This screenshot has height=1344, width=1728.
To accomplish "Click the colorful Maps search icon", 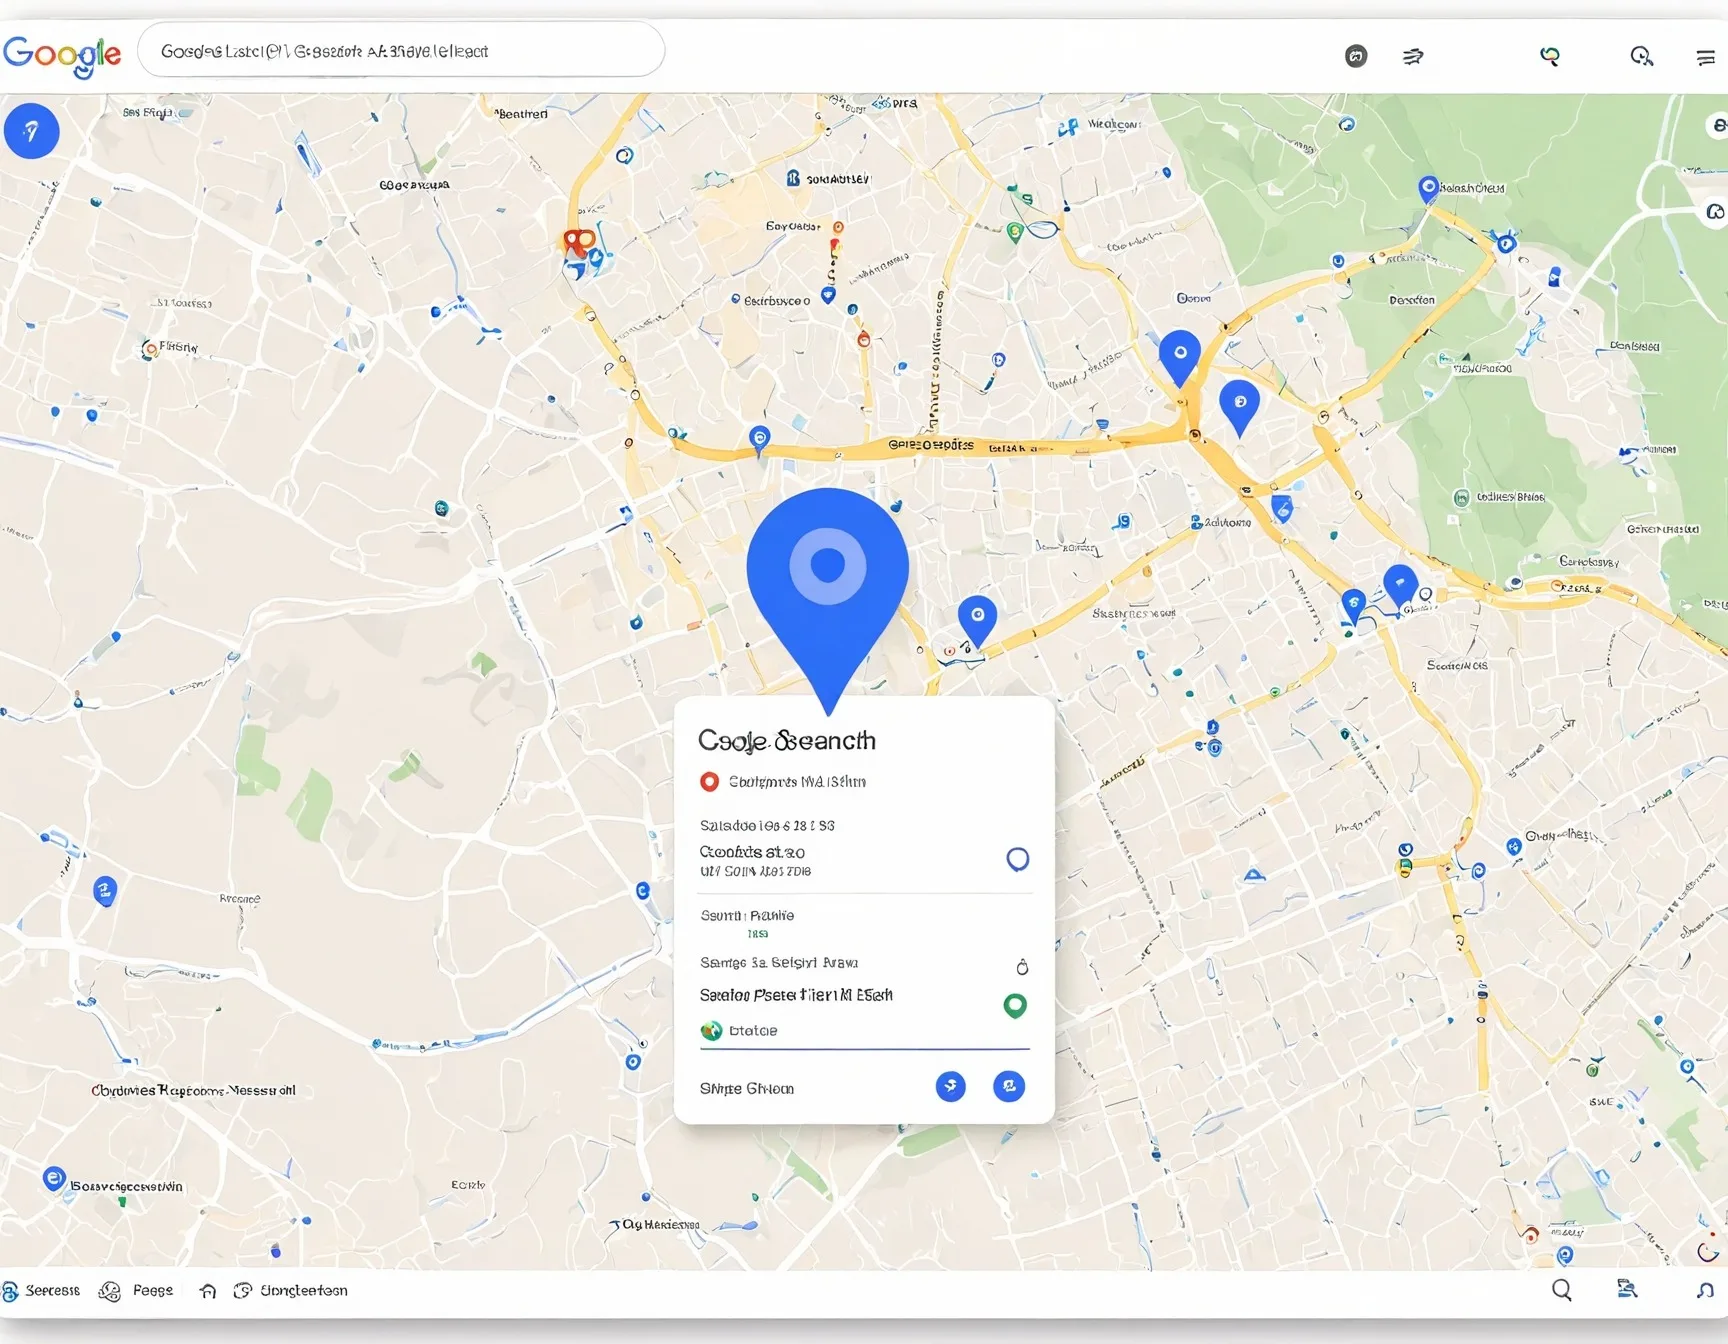I will pos(1549,57).
